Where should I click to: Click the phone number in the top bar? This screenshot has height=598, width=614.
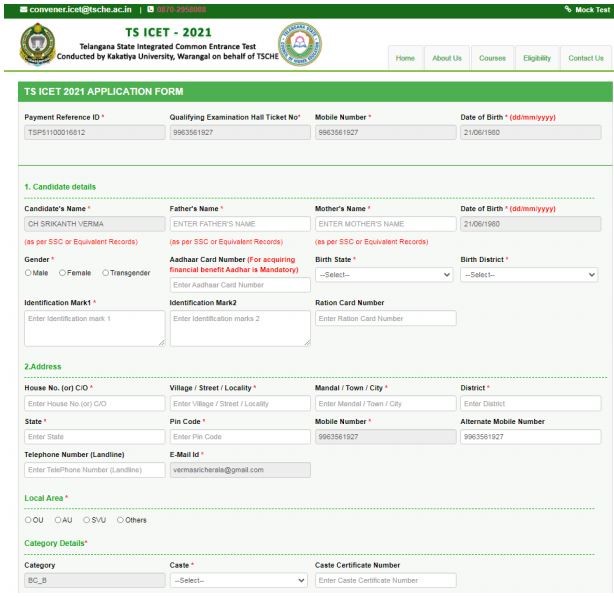point(181,9)
